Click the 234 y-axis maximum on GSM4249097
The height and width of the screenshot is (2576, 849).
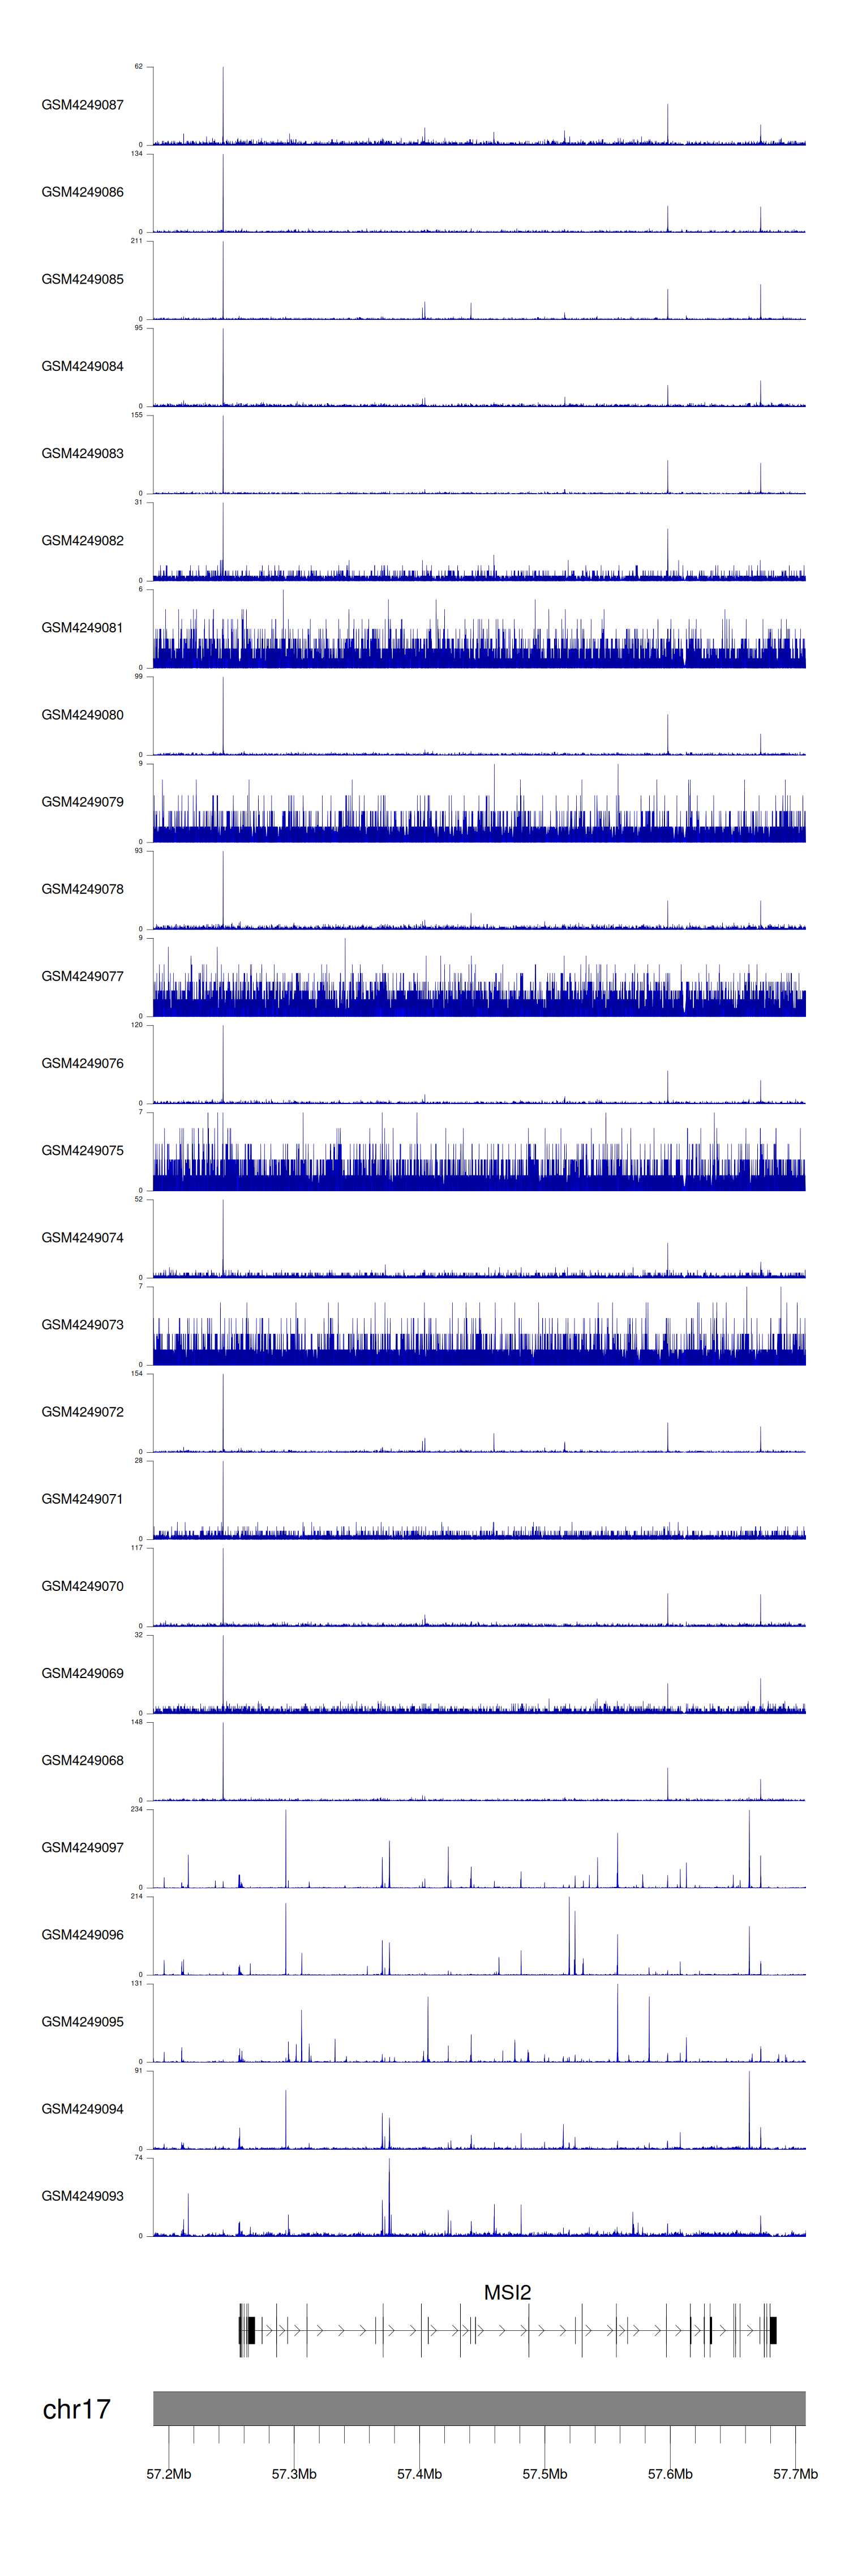tap(136, 1809)
